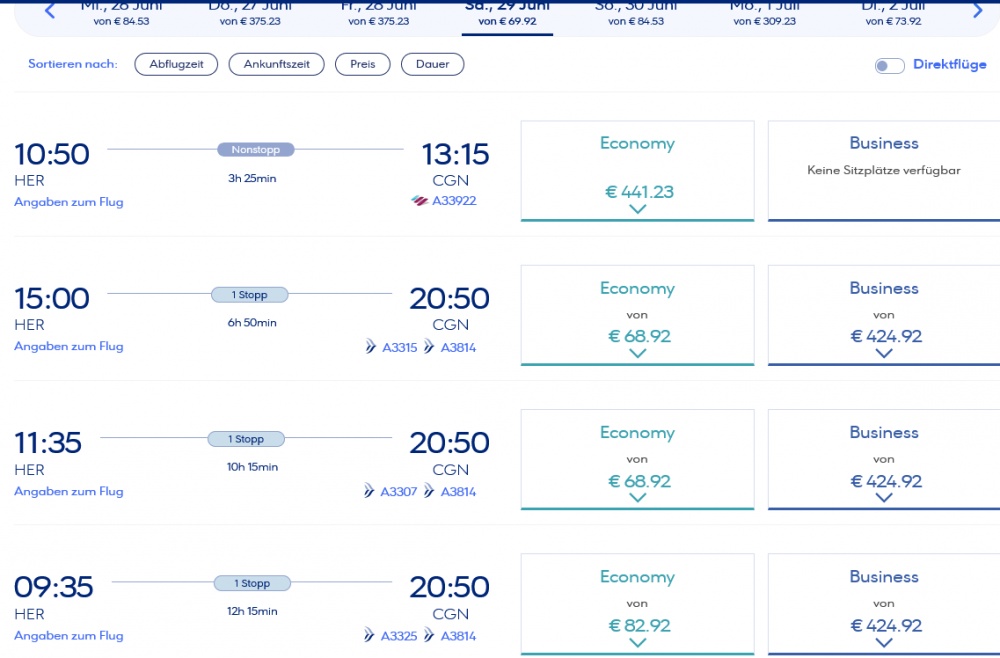Sort flights by Preis
The height and width of the screenshot is (658, 1000).
point(362,64)
